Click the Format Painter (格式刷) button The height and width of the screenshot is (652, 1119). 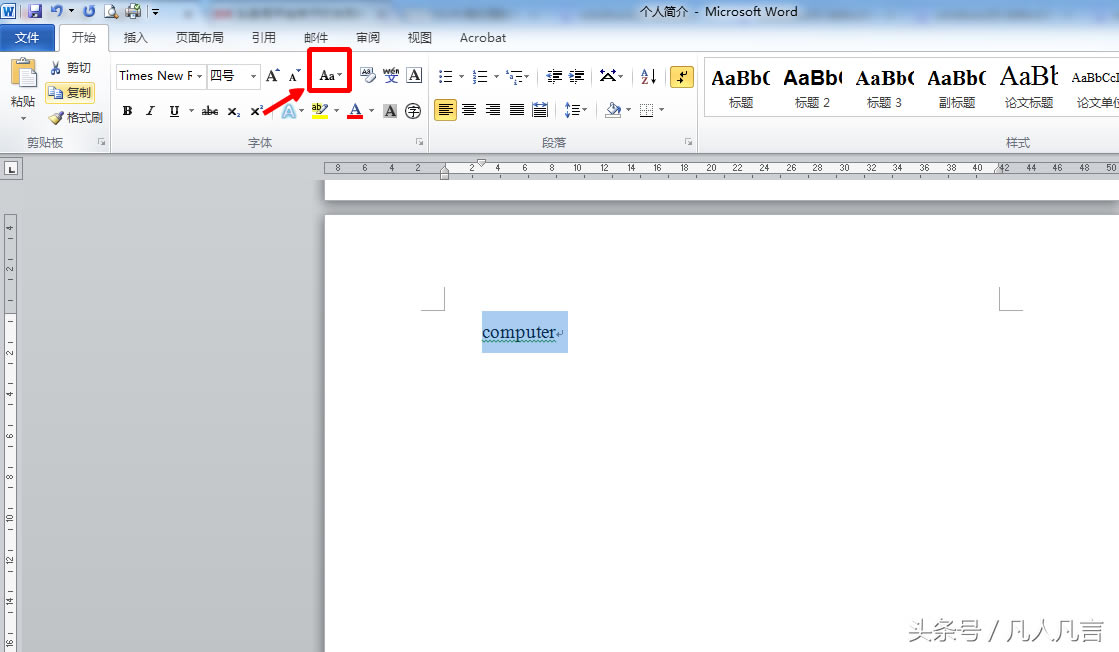tap(76, 117)
